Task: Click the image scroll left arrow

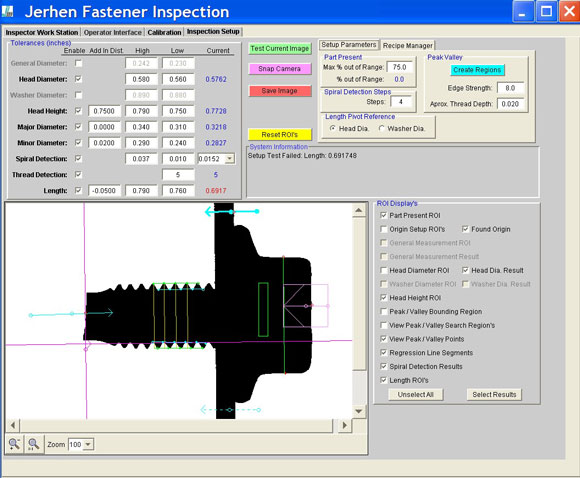Action: tap(13, 425)
